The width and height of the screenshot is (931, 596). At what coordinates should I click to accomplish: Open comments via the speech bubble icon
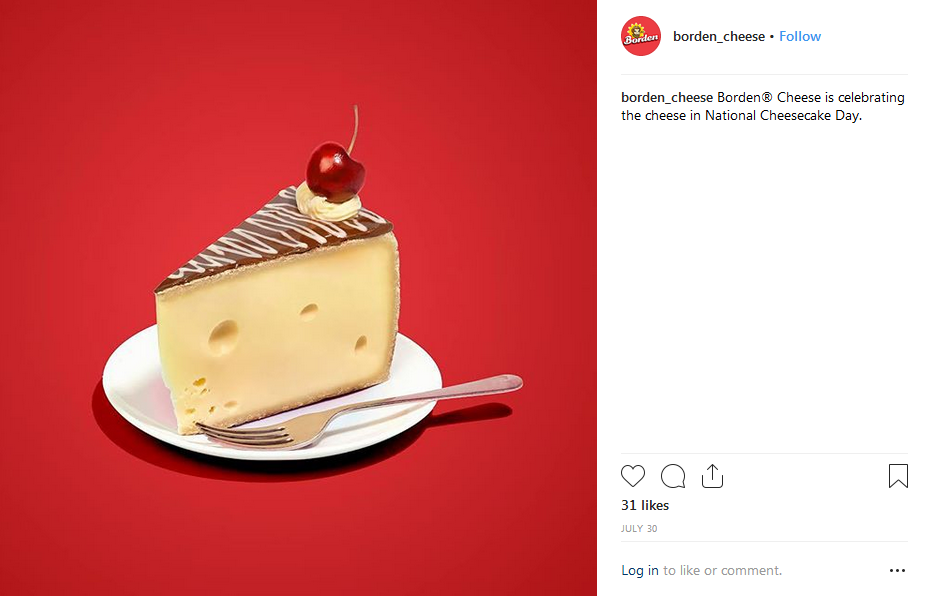(x=673, y=476)
